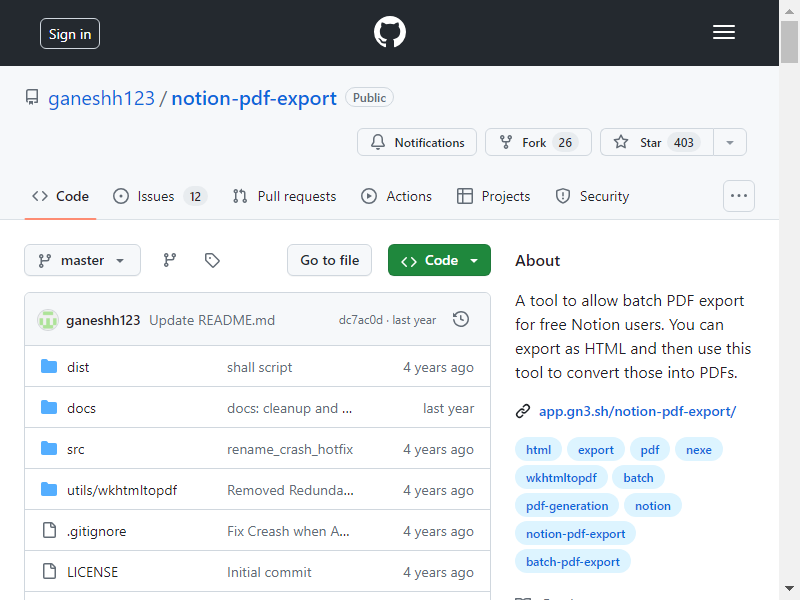This screenshot has width=800, height=600.
Task: View branches via the branch icon
Action: point(170,260)
